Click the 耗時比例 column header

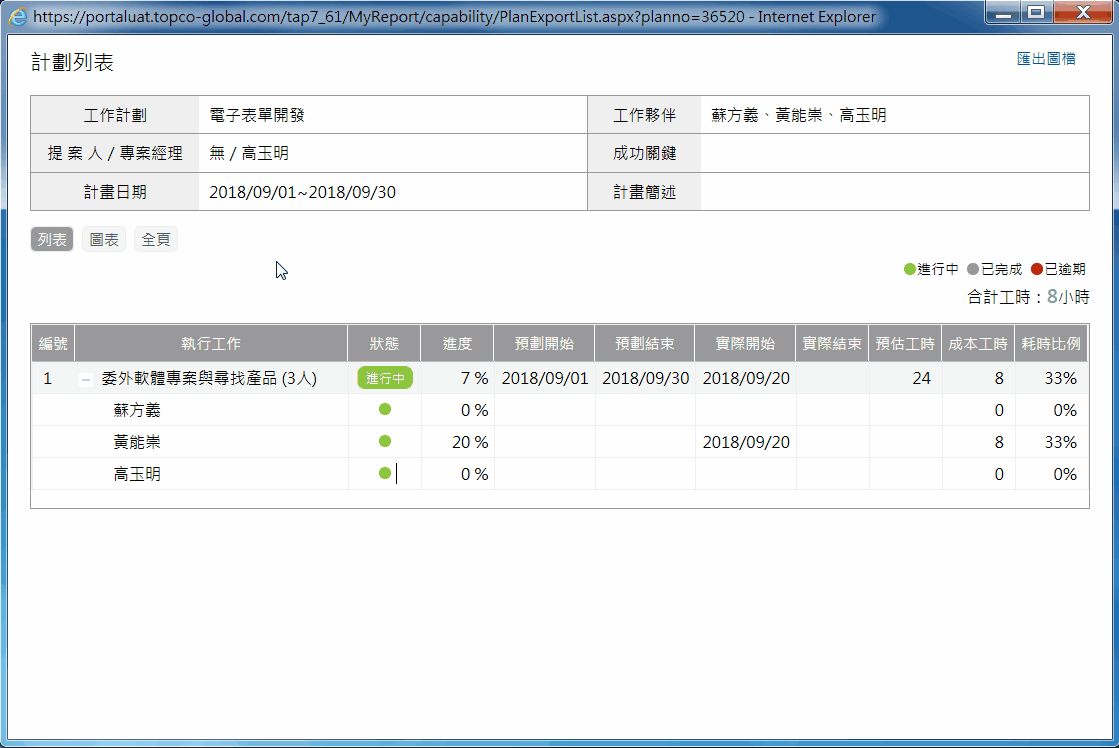click(1050, 343)
